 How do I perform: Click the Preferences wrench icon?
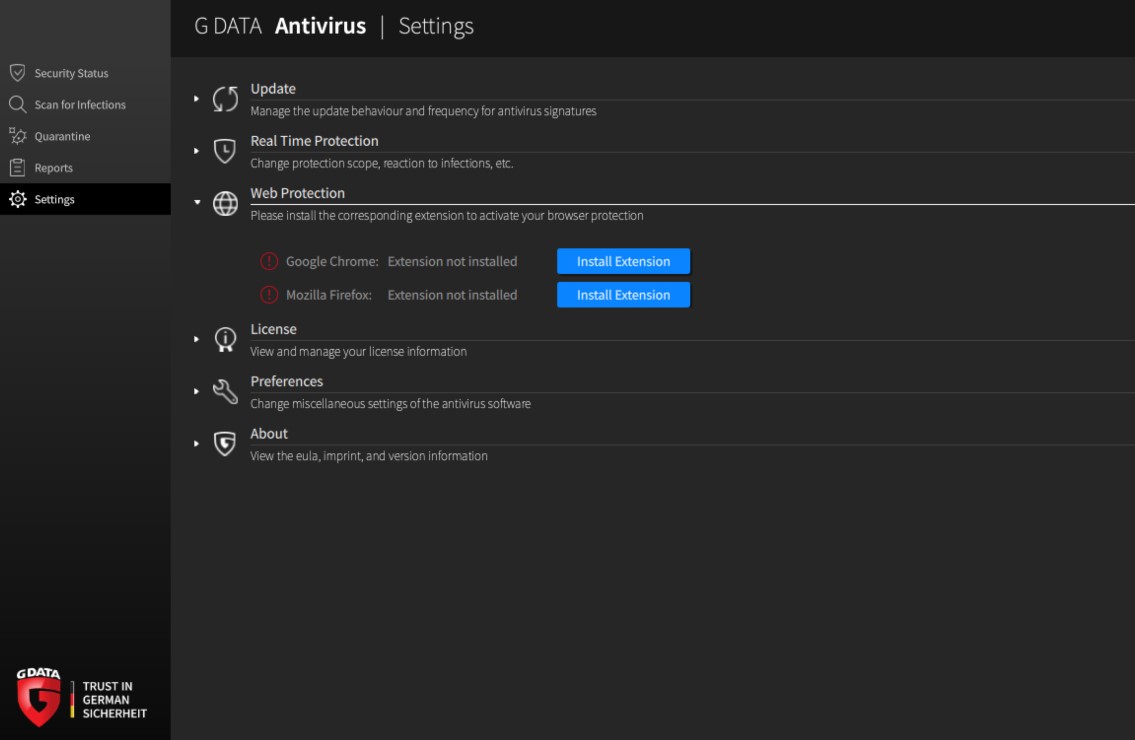[x=225, y=392]
